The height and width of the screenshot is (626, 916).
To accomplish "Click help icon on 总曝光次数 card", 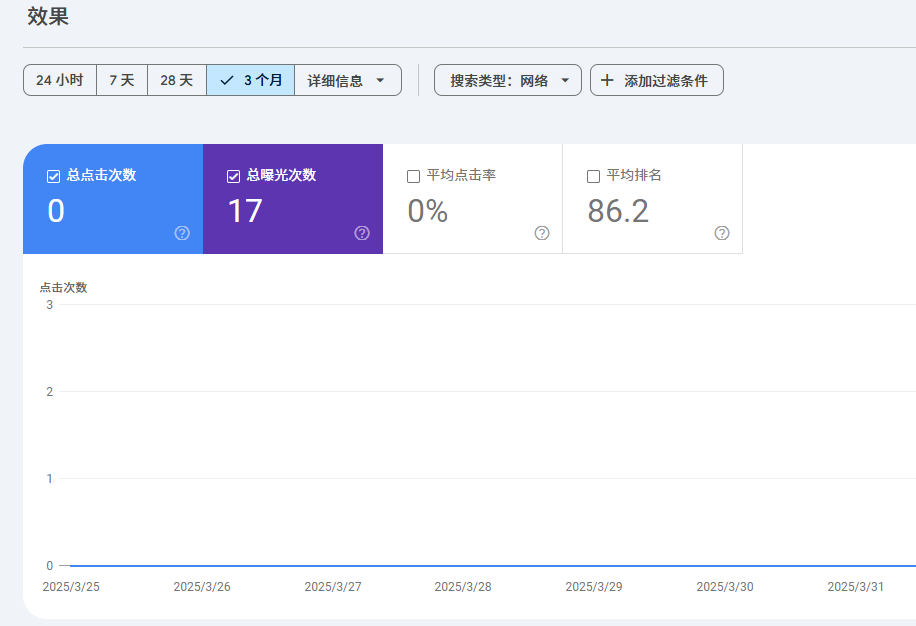I will [362, 233].
